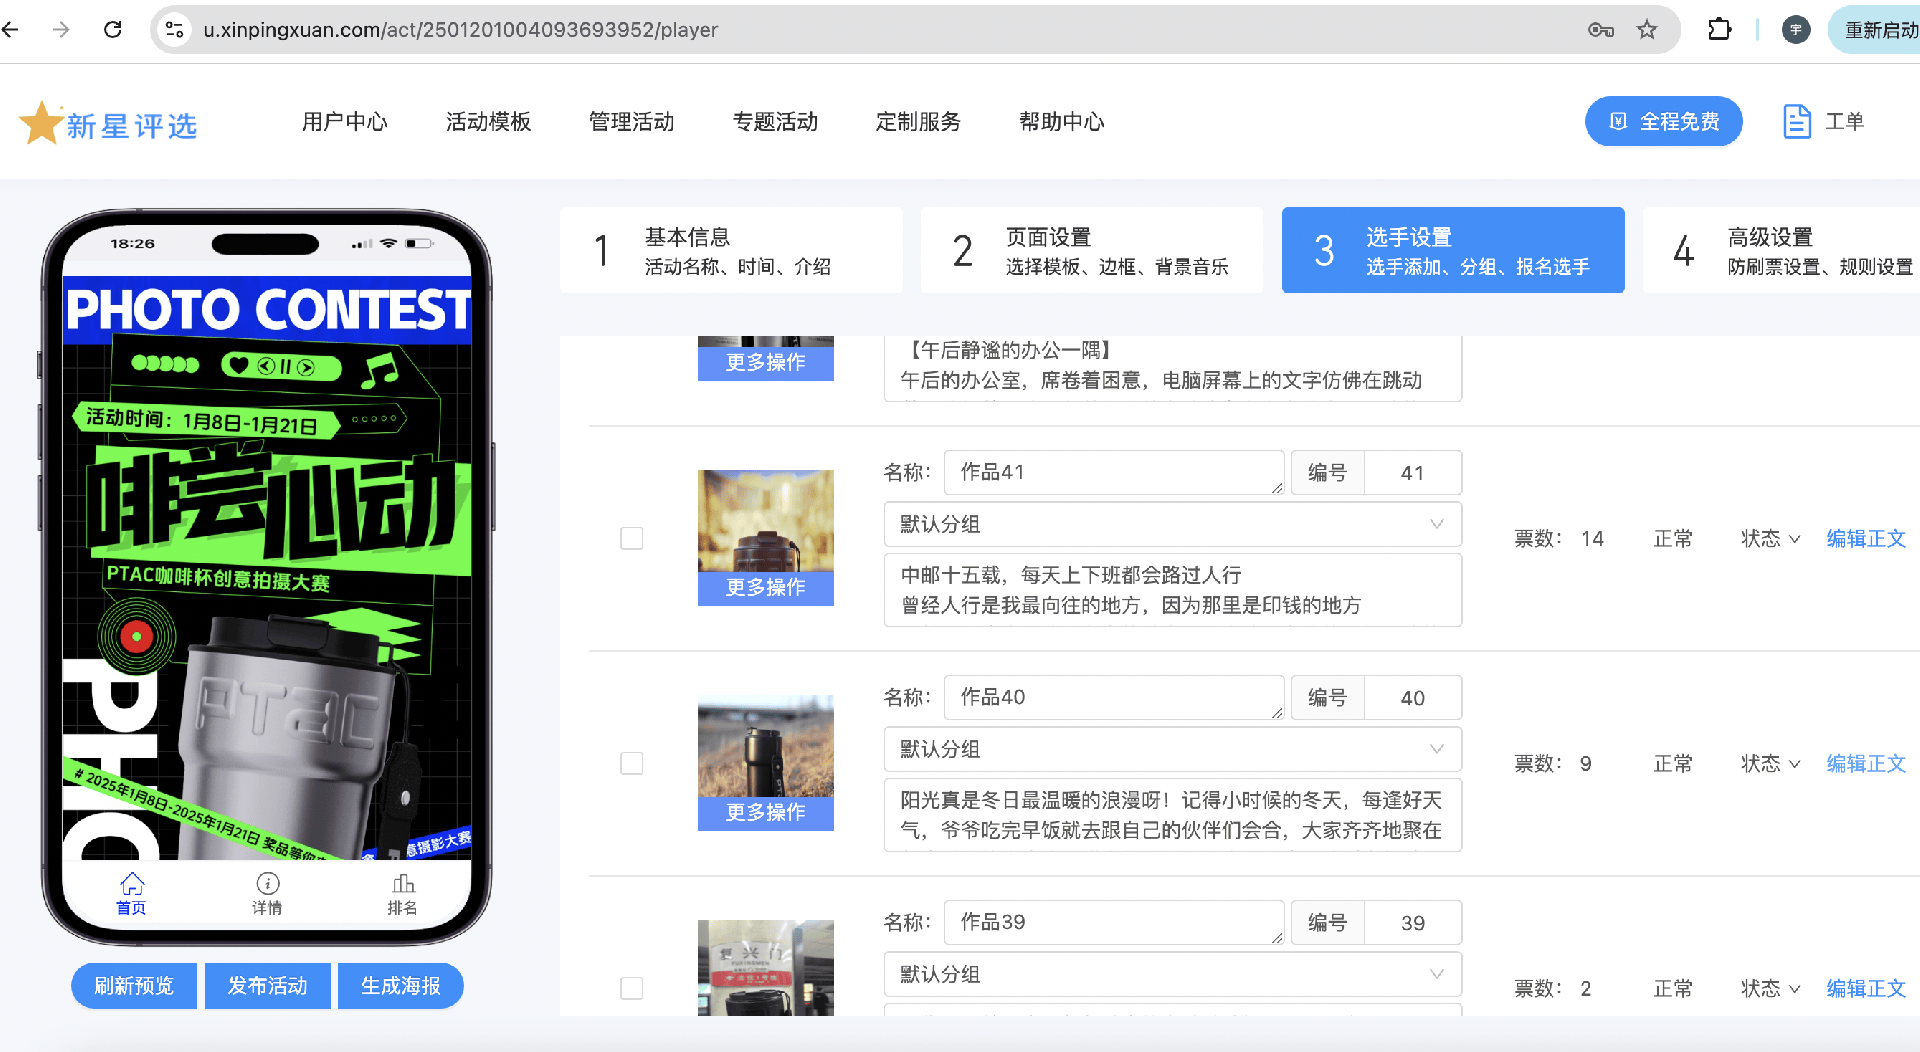Screen dimensions: 1920x1052
Task: Open the browser extensions puzzle icon
Action: click(x=1719, y=30)
